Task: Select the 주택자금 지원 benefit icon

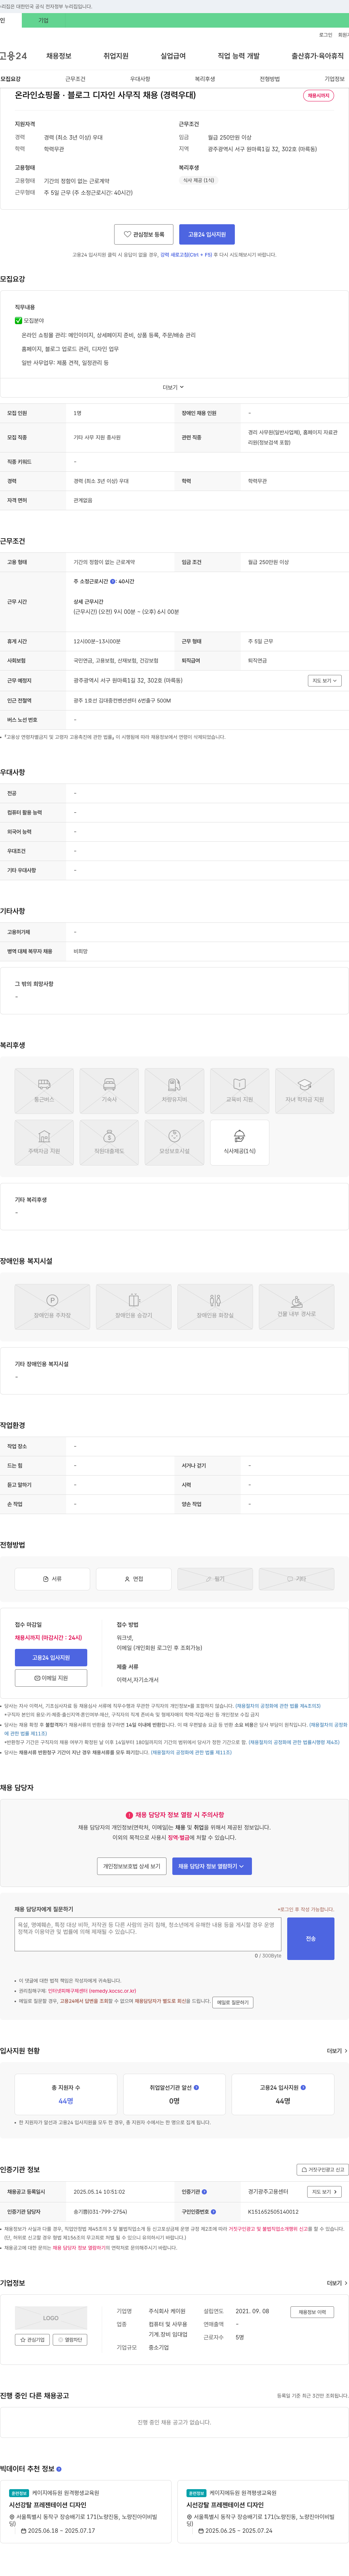Action: pyautogui.click(x=44, y=1143)
